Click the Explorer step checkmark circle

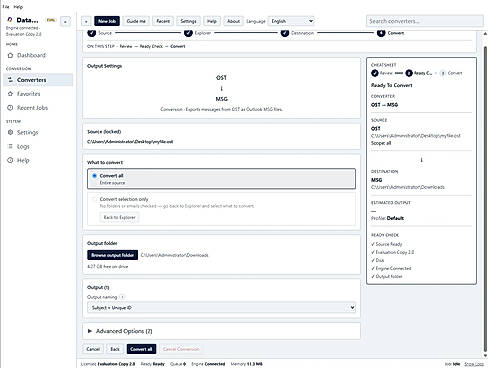188,33
